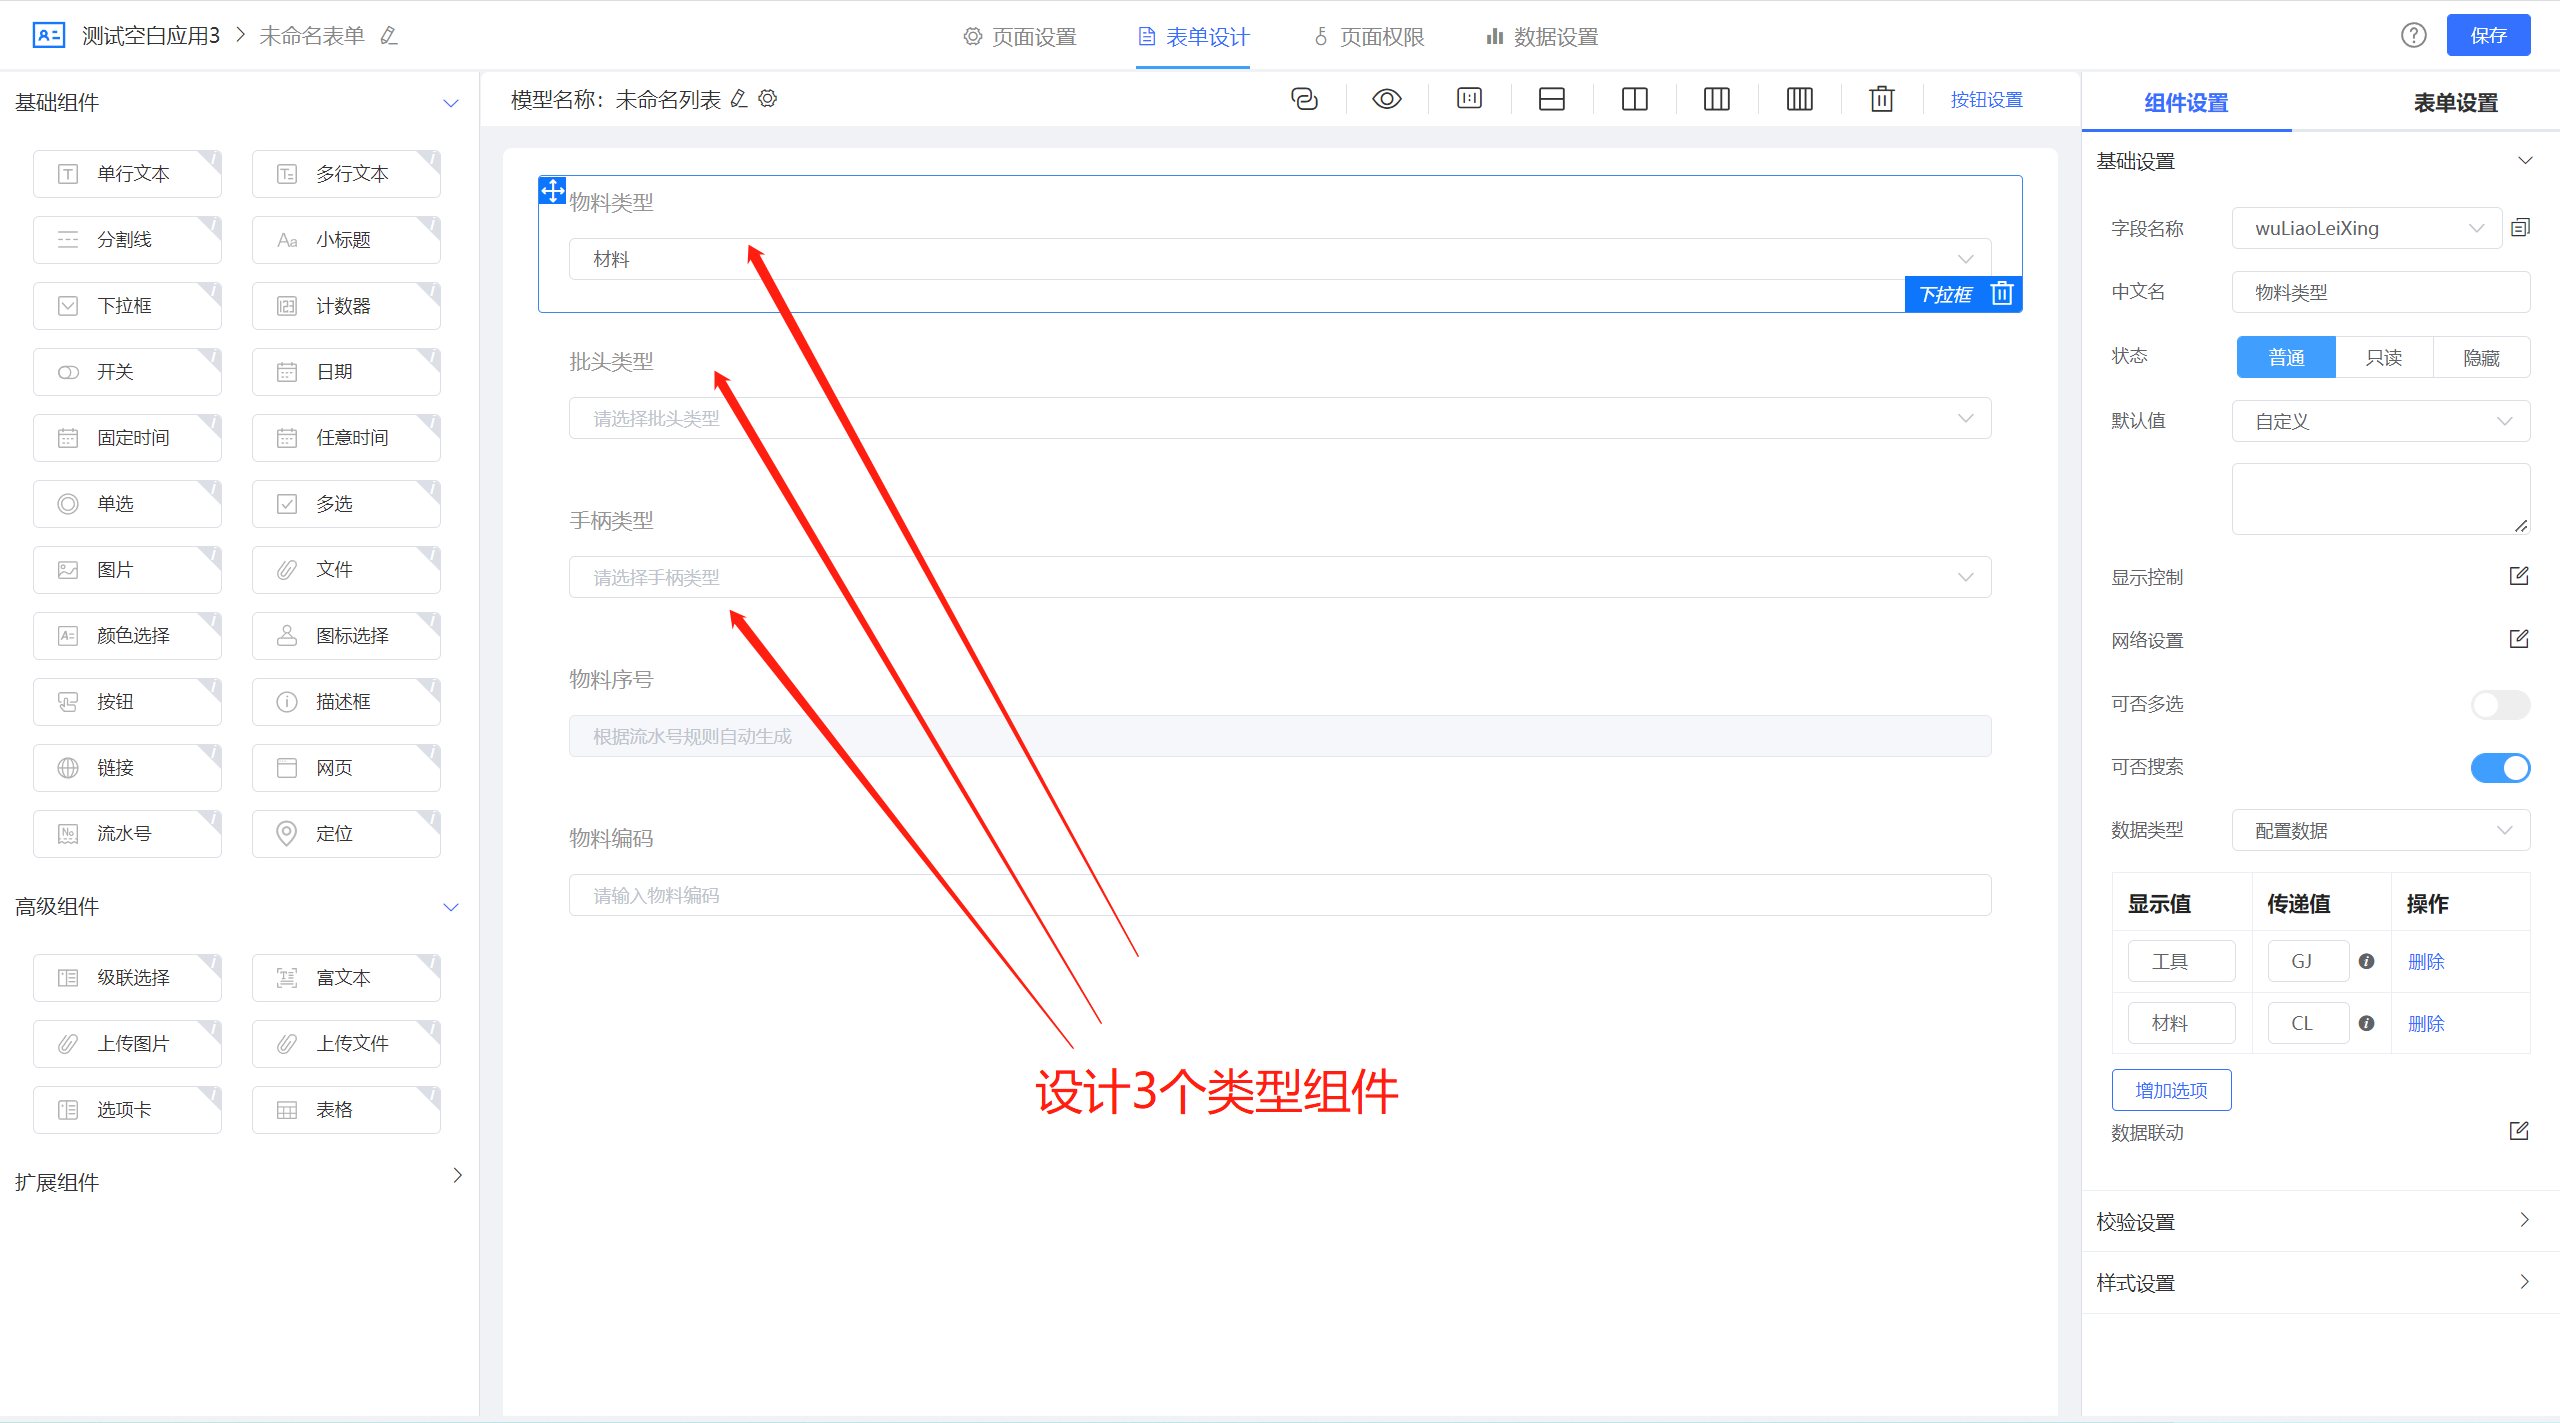Click the pencil icon next to 未命名表单
This screenshot has width=2560, height=1423.
(389, 36)
